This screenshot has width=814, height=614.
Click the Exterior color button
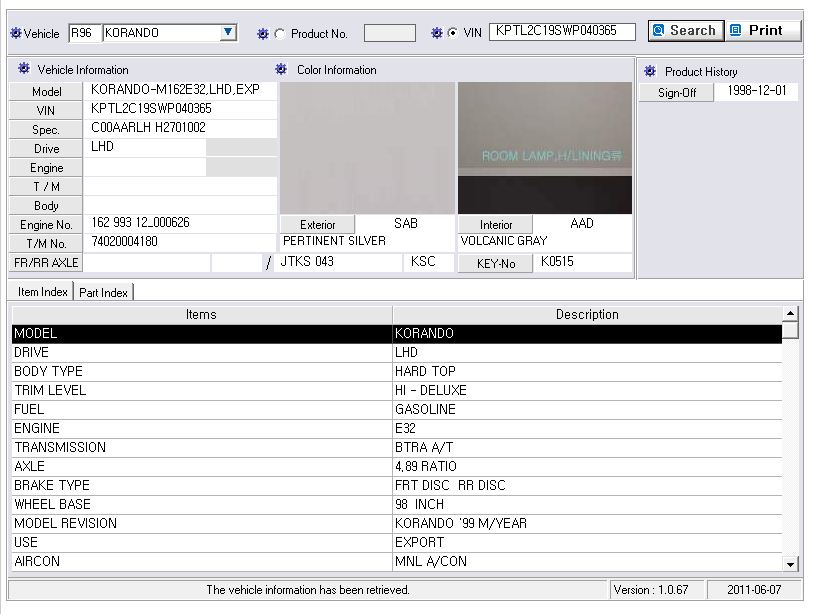[317, 225]
